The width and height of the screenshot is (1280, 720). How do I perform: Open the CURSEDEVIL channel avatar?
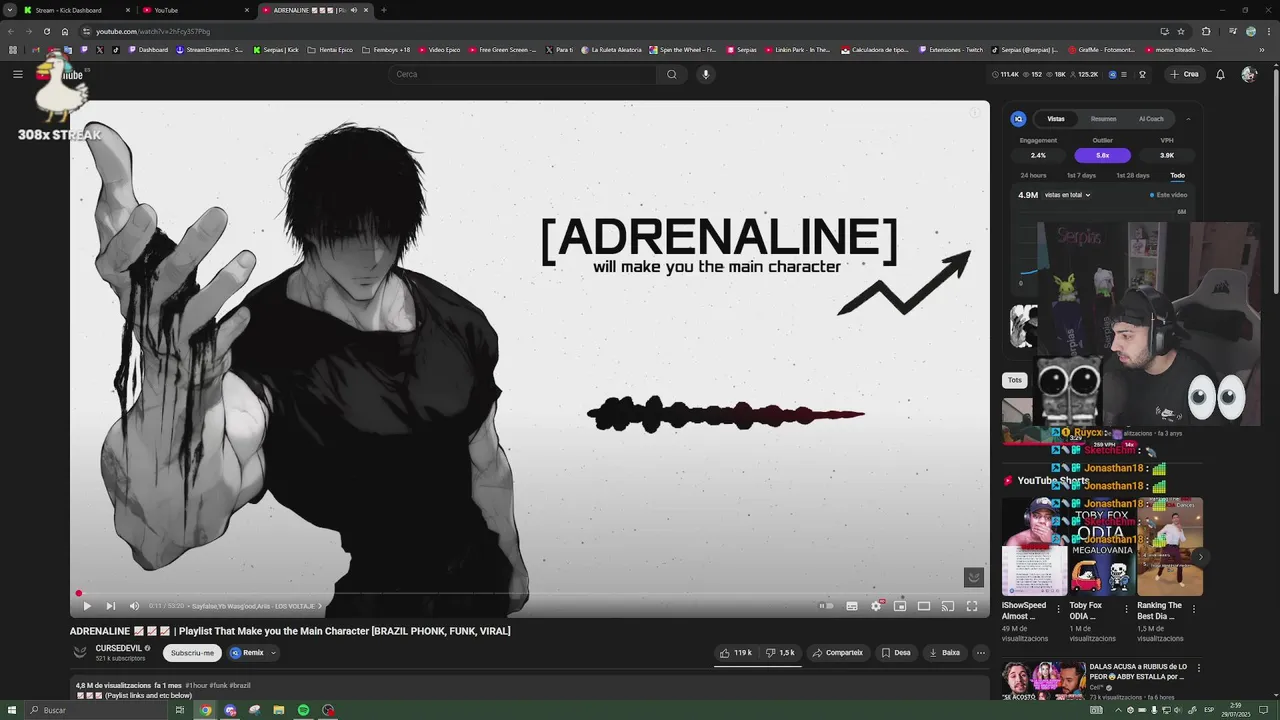pyautogui.click(x=80, y=652)
